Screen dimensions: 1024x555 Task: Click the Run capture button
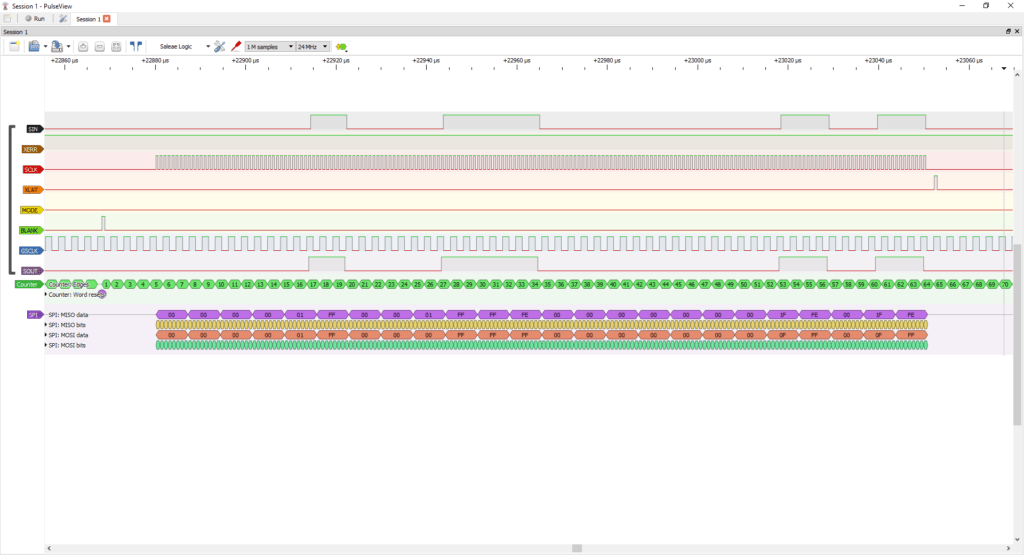[x=35, y=19]
